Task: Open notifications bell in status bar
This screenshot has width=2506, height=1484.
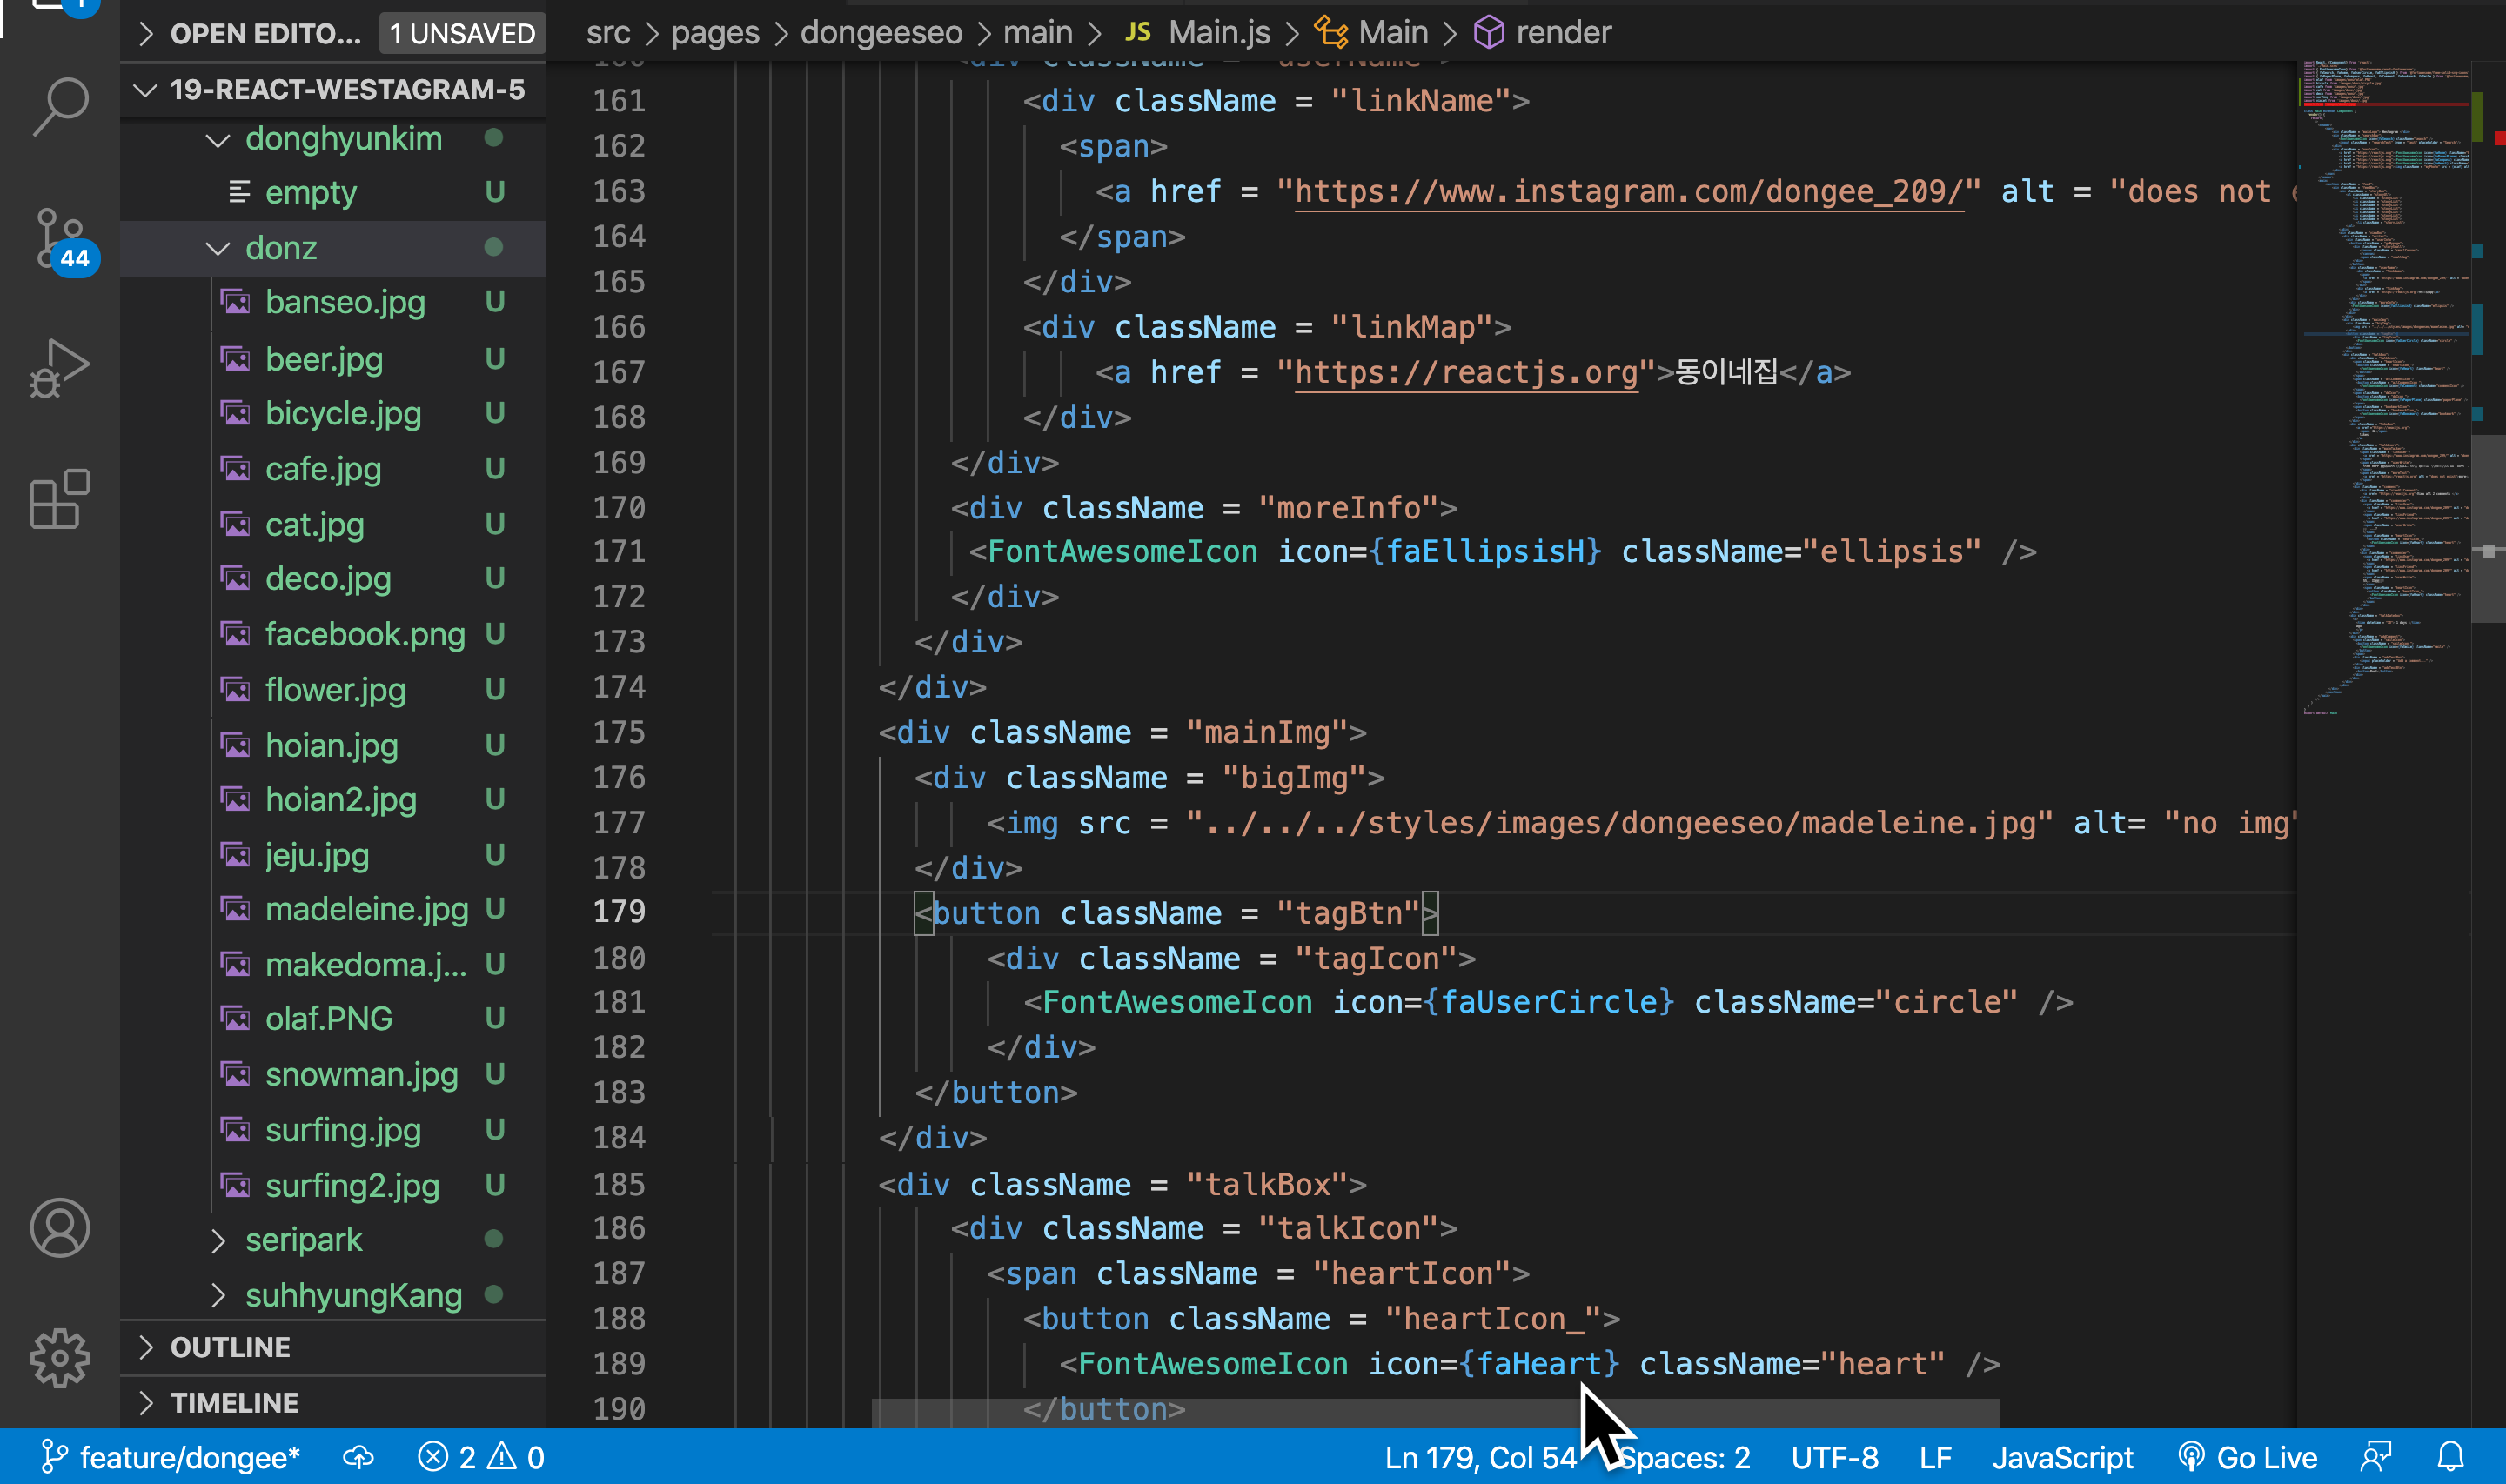Action: pos(2450,1457)
